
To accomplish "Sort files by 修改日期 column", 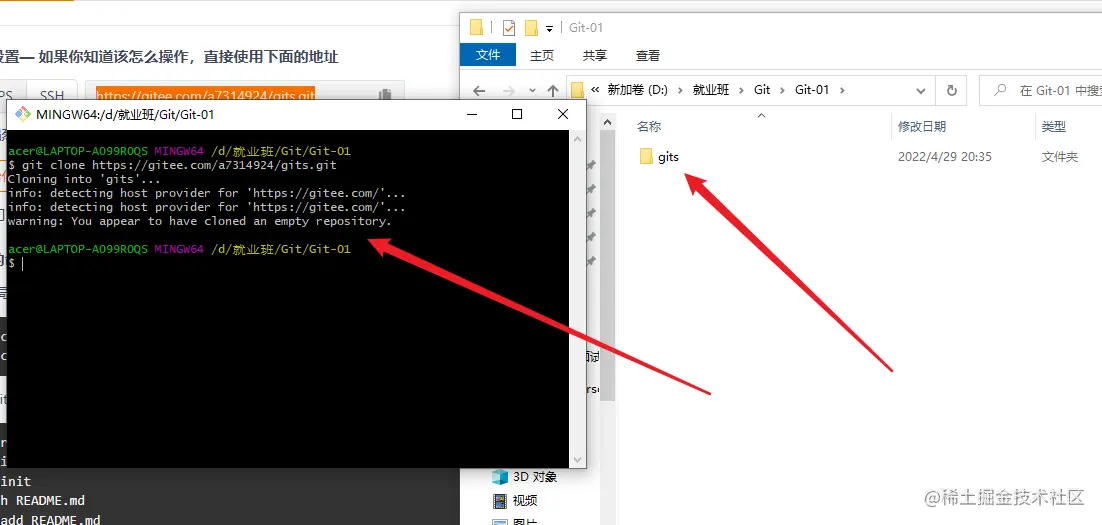I will point(921,127).
